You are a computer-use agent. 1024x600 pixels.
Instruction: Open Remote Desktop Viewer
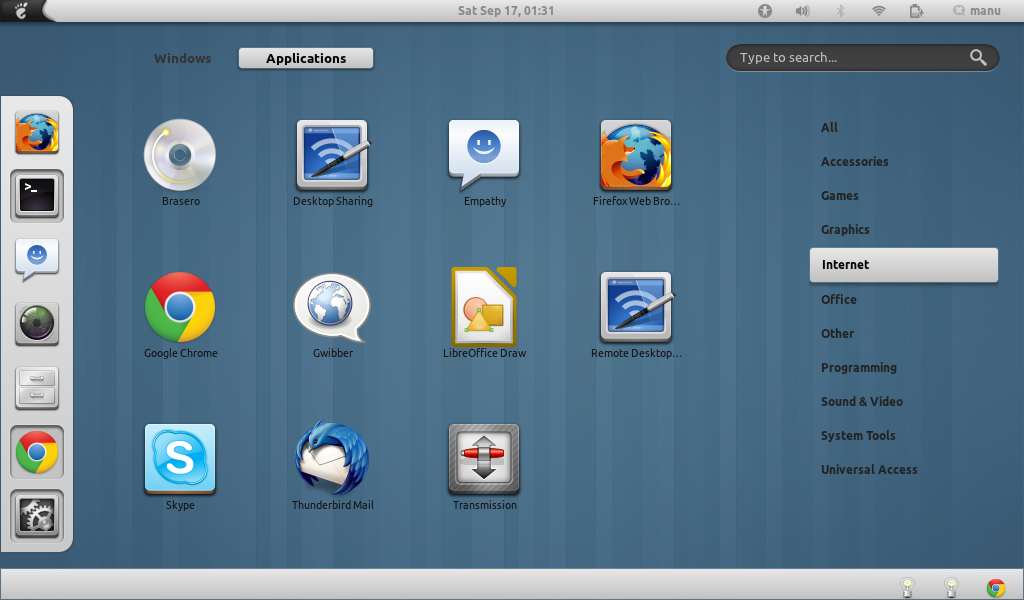coord(636,307)
